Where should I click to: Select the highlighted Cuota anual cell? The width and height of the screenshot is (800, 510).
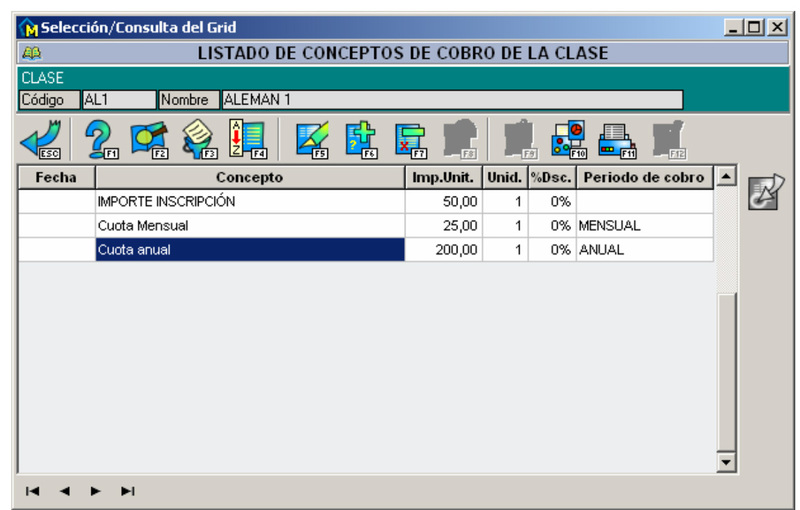click(x=250, y=249)
